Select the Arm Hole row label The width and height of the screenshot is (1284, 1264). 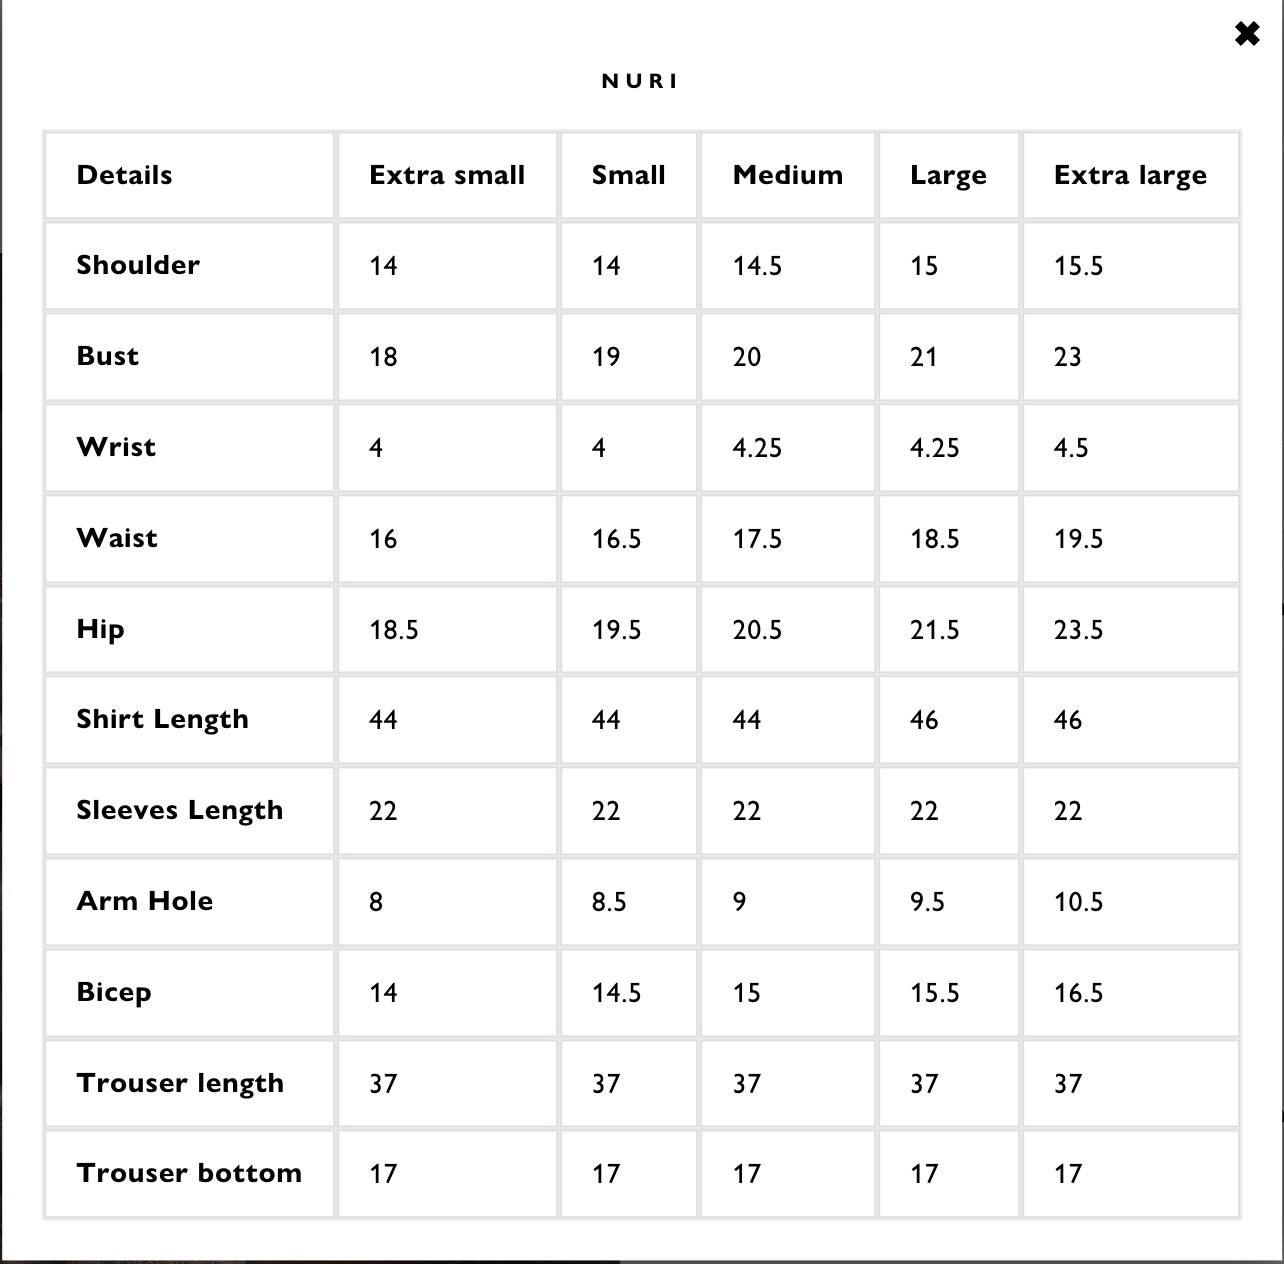(x=145, y=901)
